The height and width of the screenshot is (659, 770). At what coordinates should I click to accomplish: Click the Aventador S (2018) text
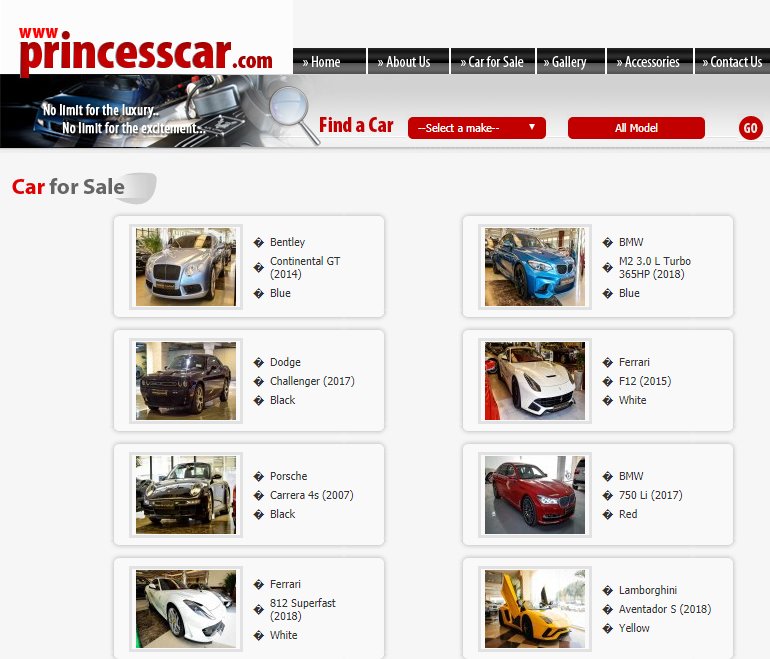click(665, 609)
